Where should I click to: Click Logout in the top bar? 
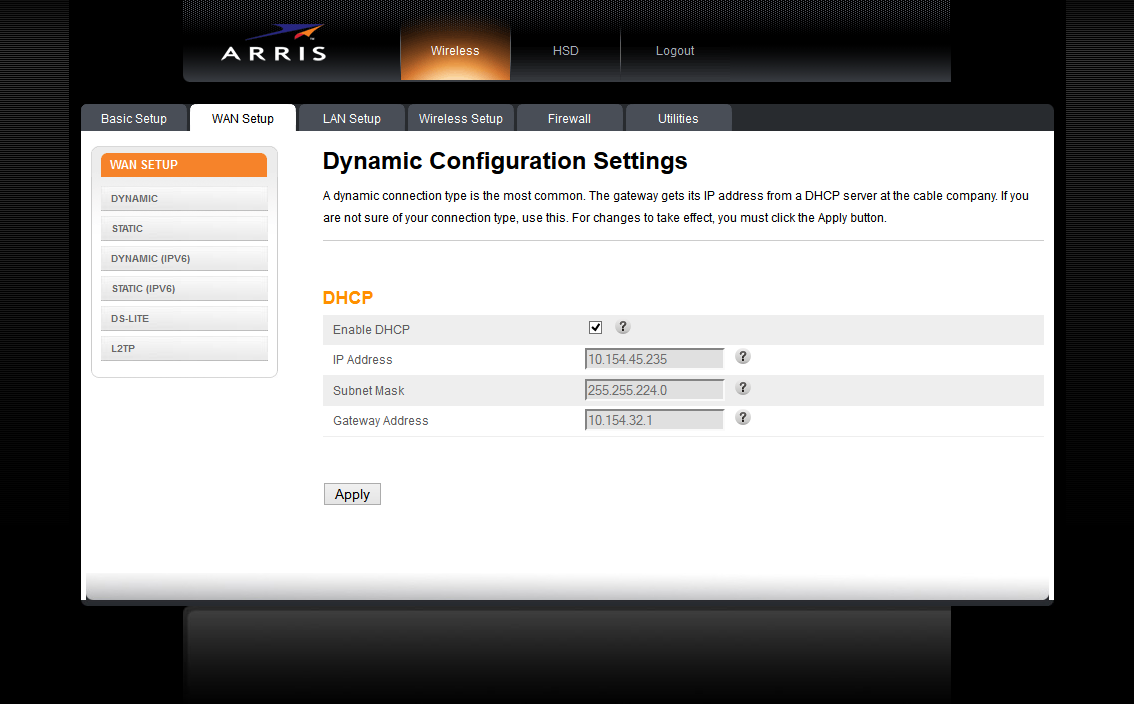675,51
